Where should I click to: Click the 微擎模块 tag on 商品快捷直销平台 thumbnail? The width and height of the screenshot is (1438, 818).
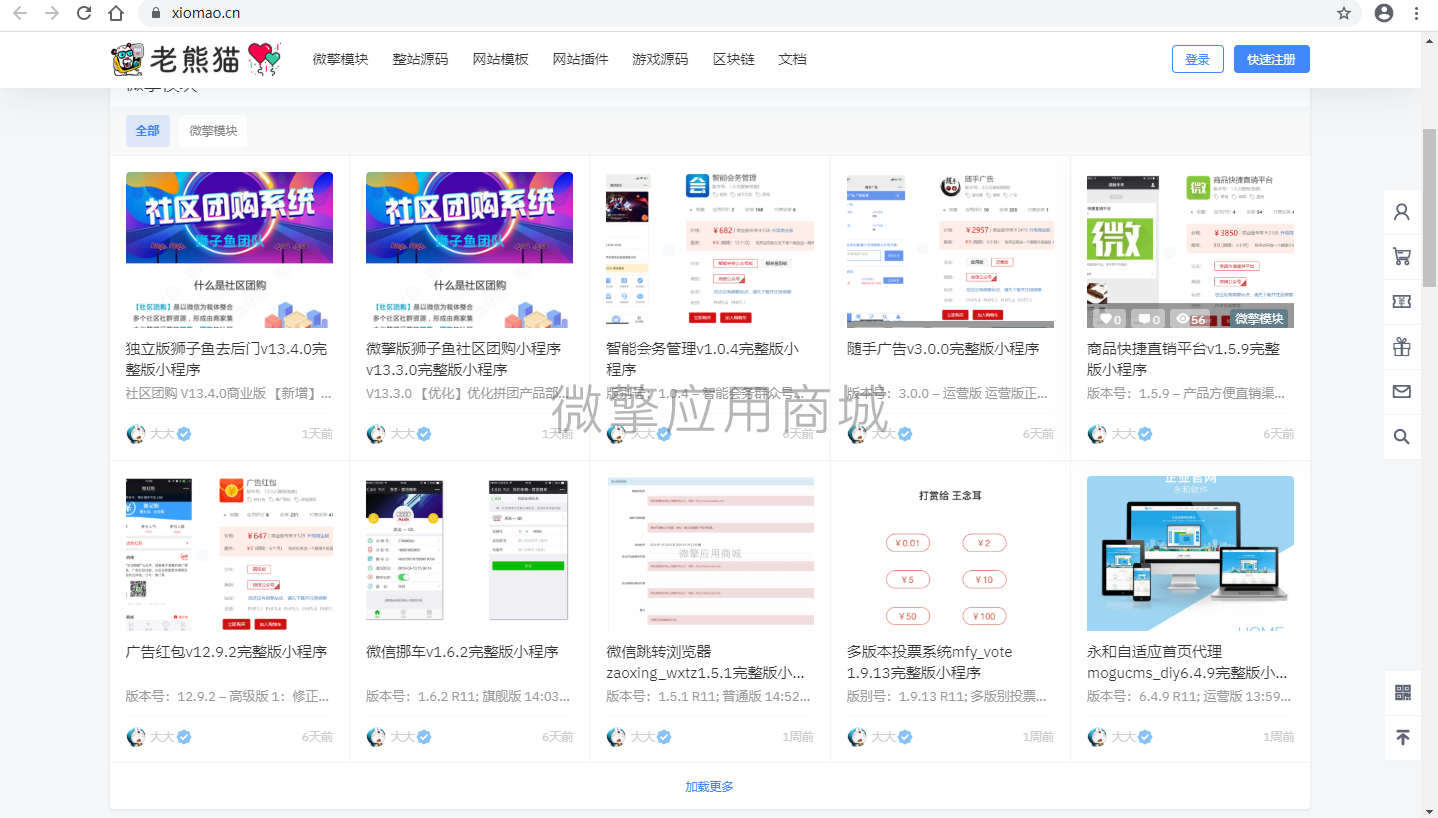pos(1258,319)
